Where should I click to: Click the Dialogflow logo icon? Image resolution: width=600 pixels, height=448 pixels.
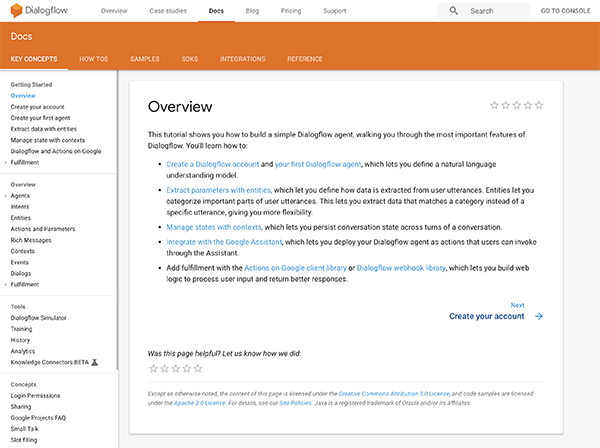point(16,10)
